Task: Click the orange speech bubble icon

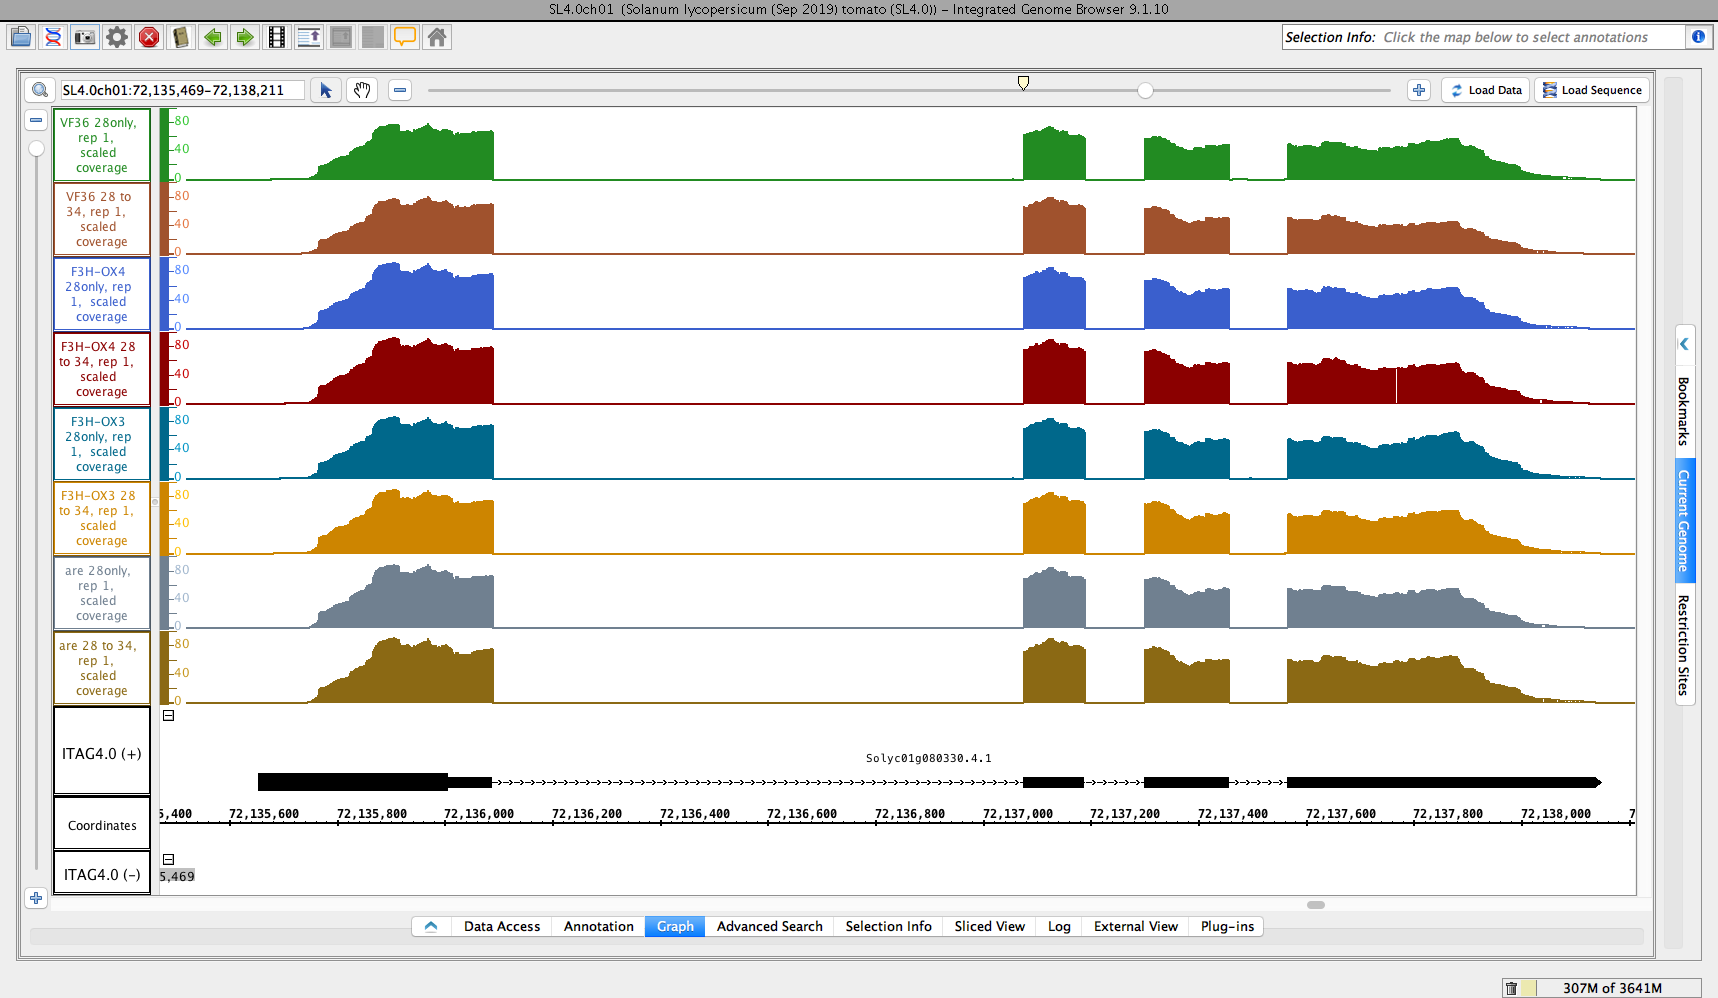Action: click(x=405, y=38)
